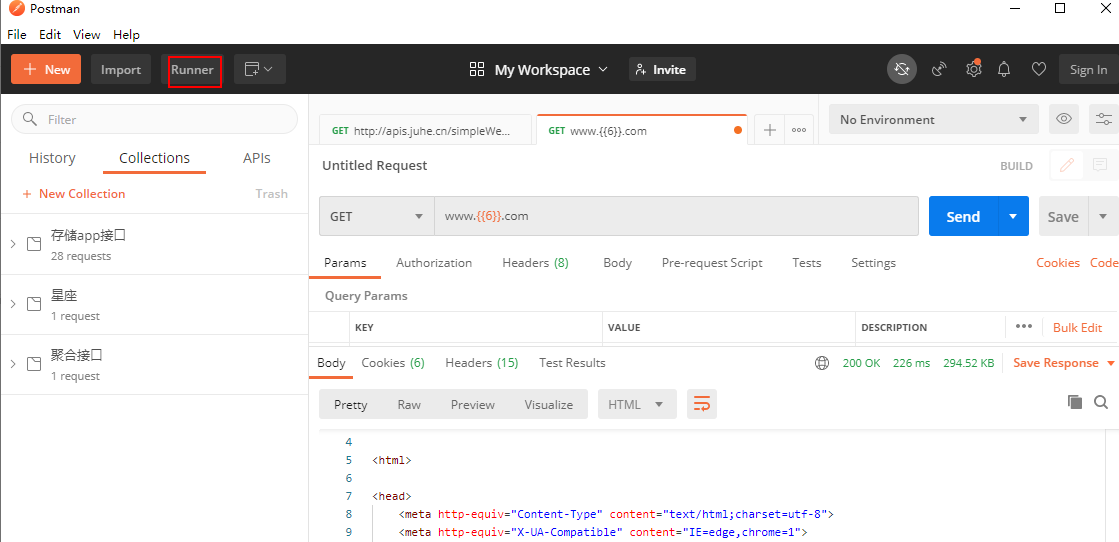Open the No Environment dropdown
1119x542 pixels.
933,119
